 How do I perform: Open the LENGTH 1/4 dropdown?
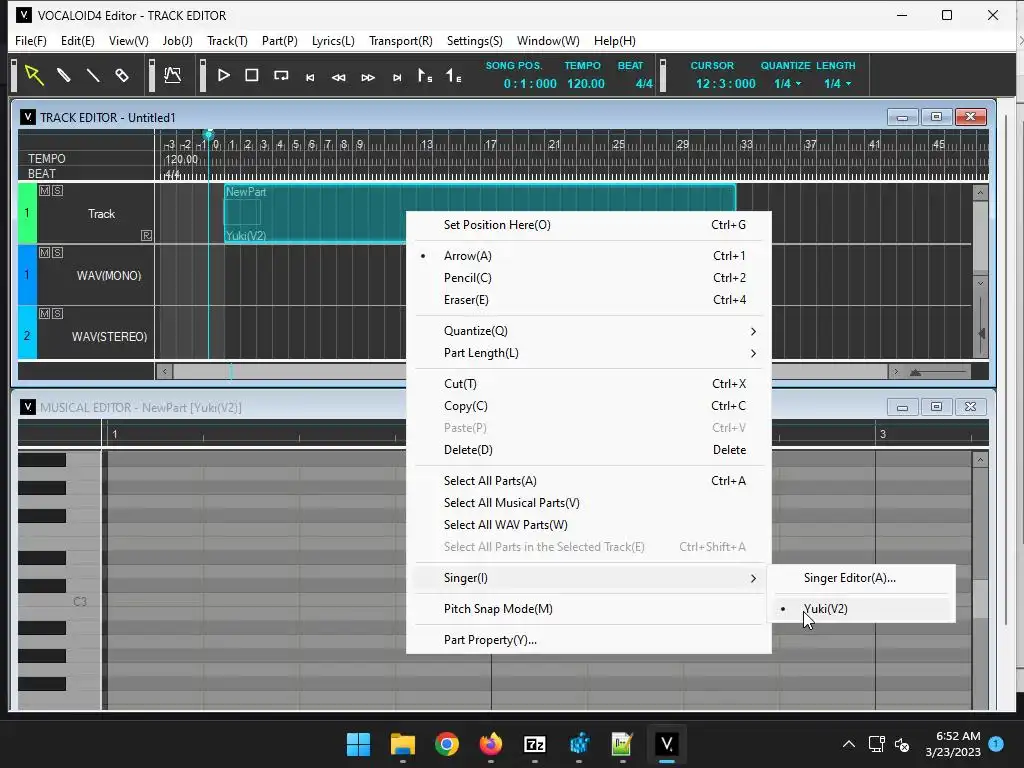pyautogui.click(x=837, y=84)
